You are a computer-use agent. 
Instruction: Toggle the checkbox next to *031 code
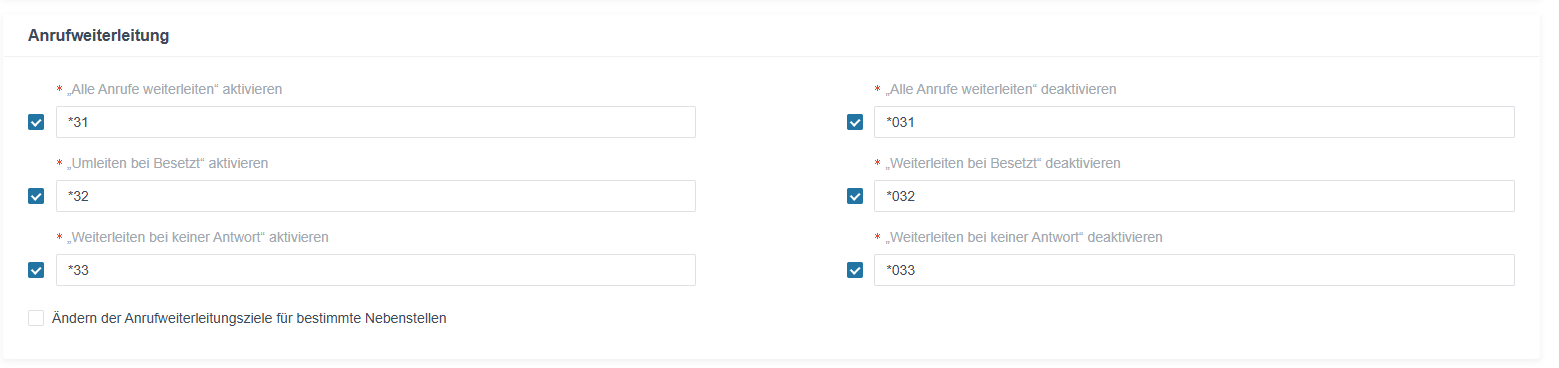tap(855, 122)
